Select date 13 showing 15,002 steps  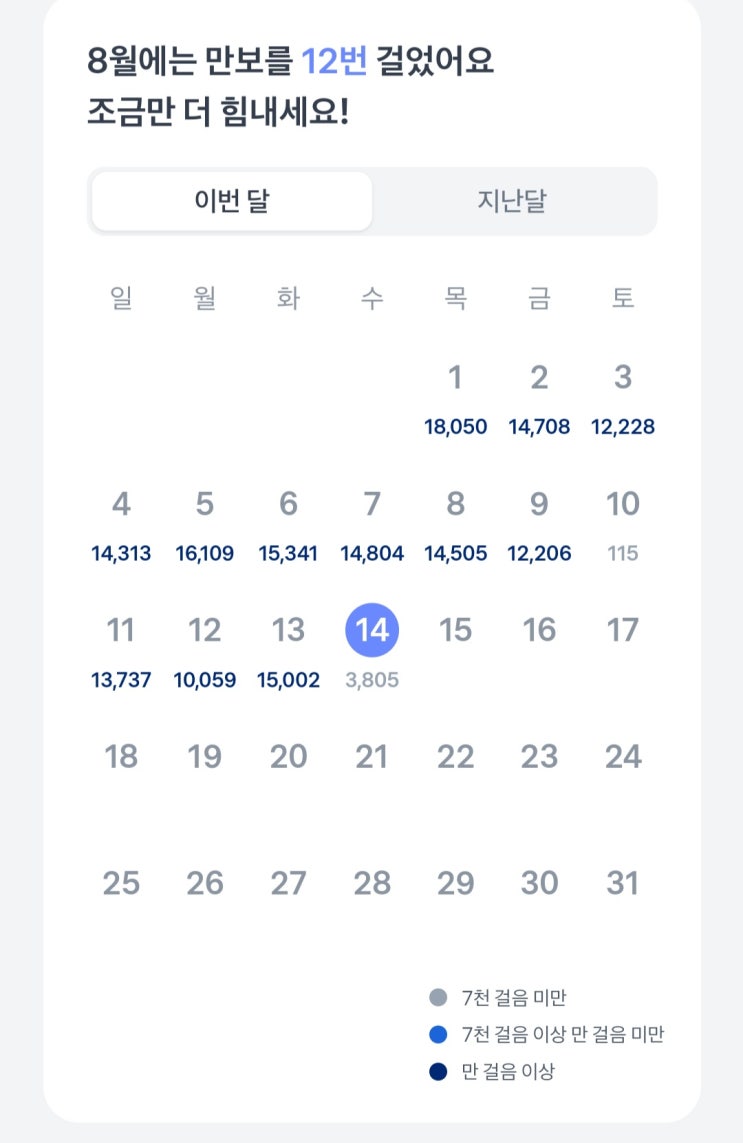[288, 631]
